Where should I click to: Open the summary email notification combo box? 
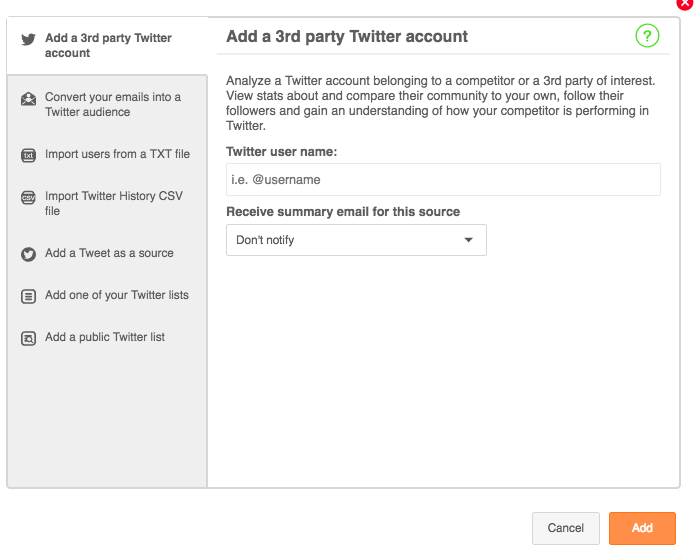(x=356, y=240)
